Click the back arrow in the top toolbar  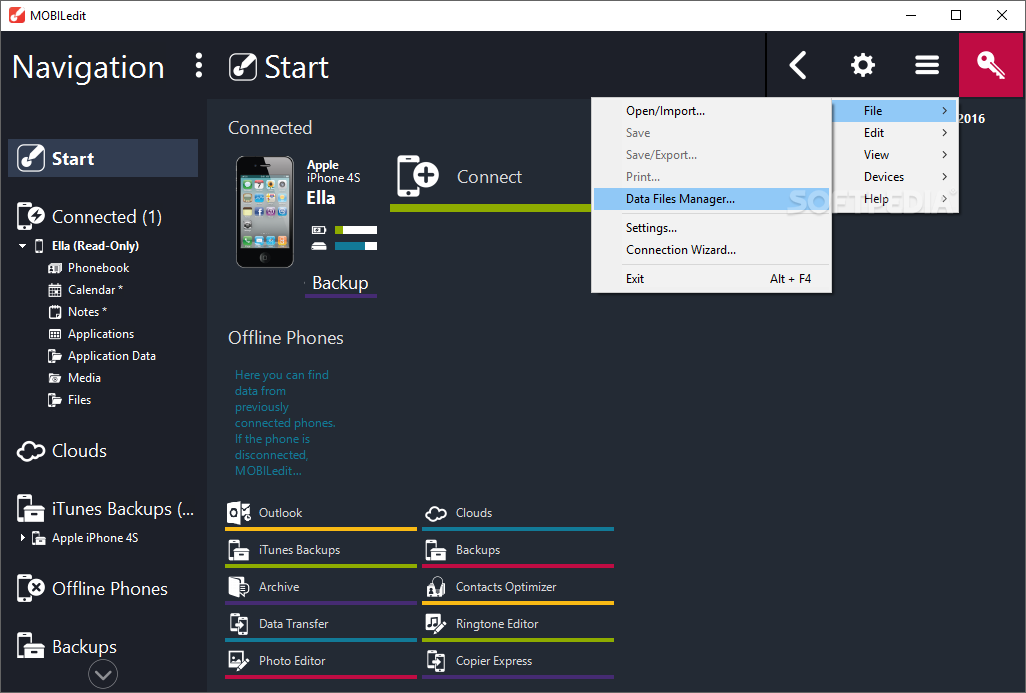[798, 65]
